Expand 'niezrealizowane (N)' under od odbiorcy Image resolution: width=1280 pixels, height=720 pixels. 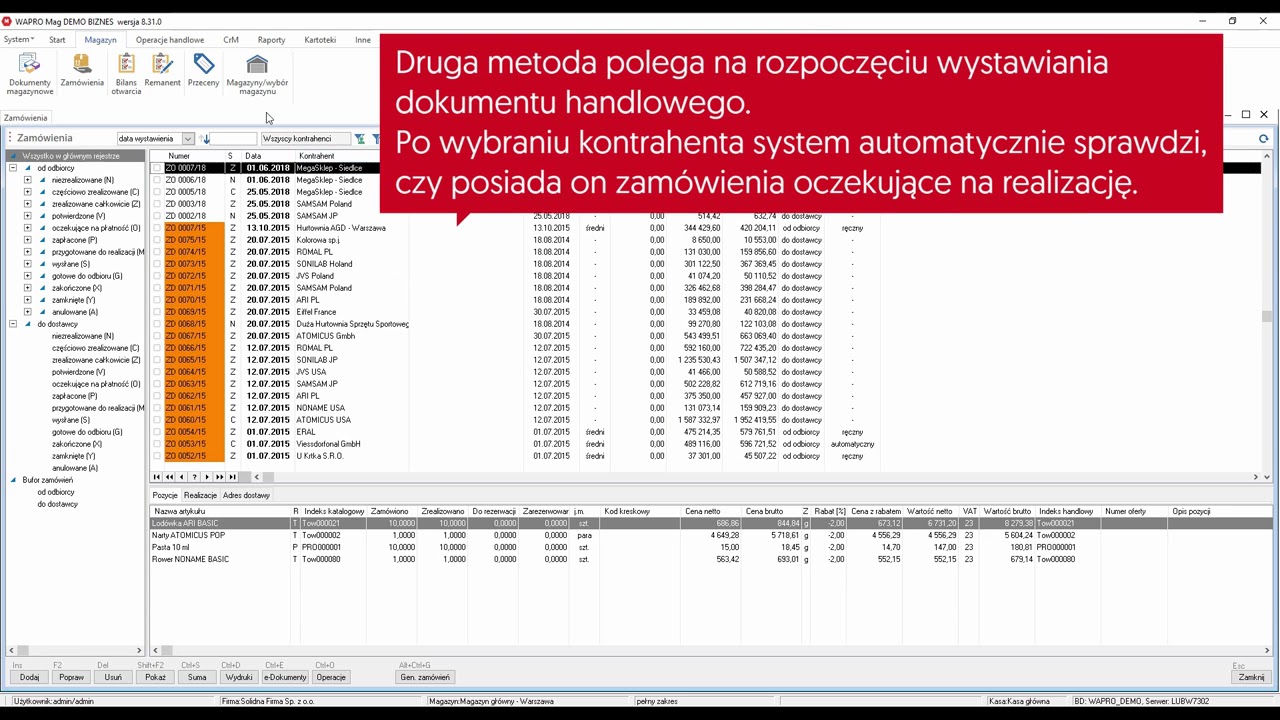tap(27, 180)
